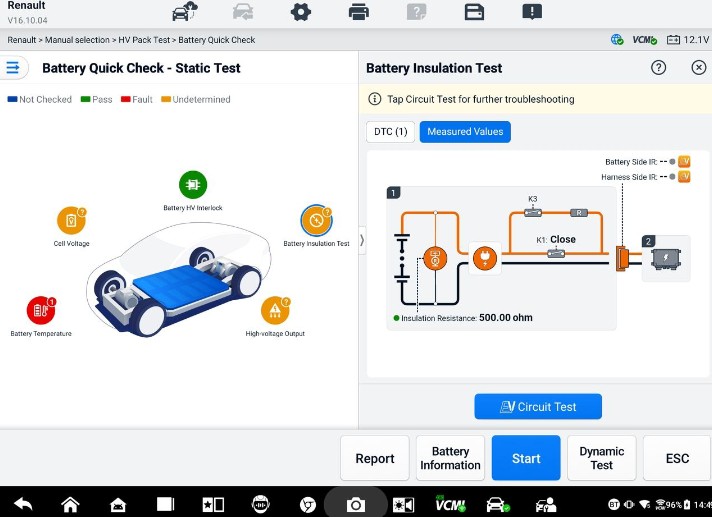This screenshot has width=712, height=517.
Task: Collapse the side panel with the arrow handle
Action: click(362, 240)
